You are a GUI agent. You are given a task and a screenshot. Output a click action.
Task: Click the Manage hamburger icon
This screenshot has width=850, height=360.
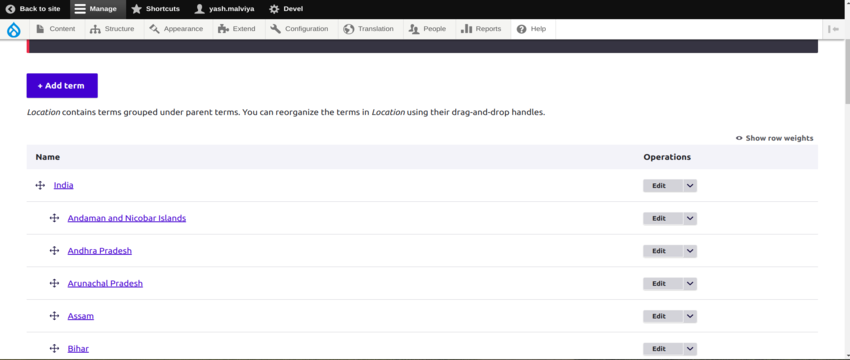point(80,9)
